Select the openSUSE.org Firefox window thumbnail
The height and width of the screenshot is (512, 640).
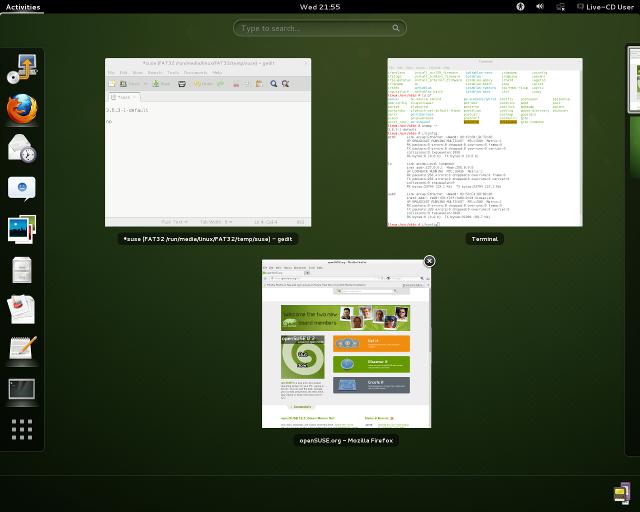coord(346,344)
